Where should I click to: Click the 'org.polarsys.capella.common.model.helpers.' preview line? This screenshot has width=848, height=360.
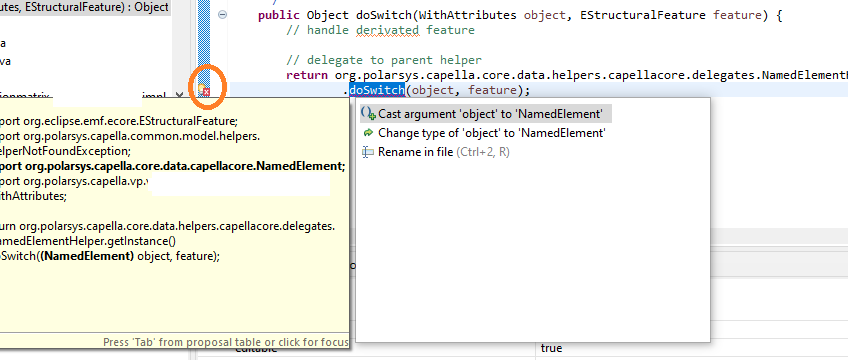pos(130,136)
